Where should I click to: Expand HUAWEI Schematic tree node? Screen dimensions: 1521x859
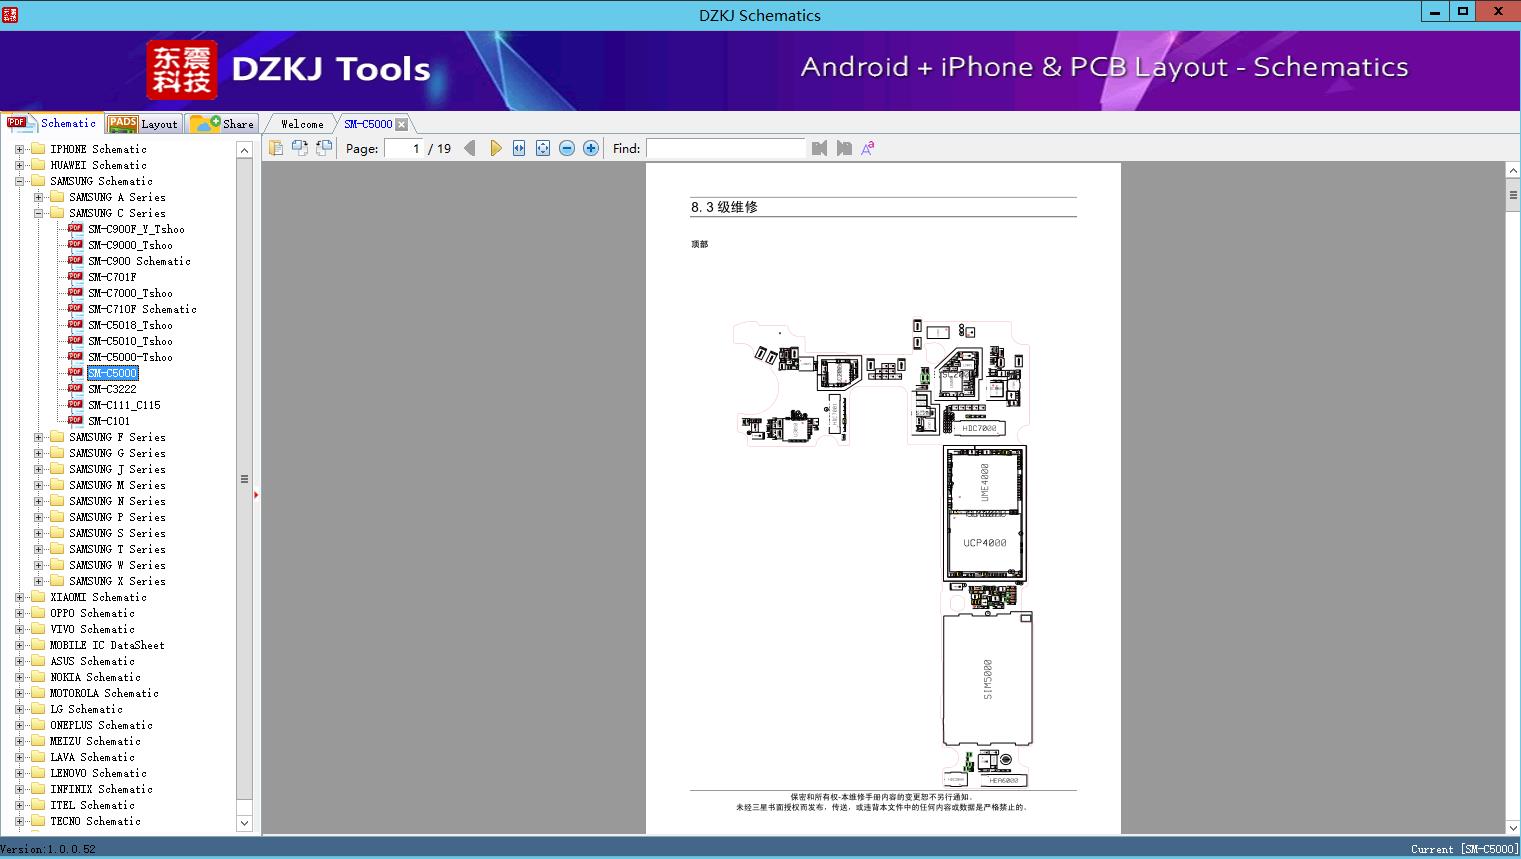click(19, 165)
